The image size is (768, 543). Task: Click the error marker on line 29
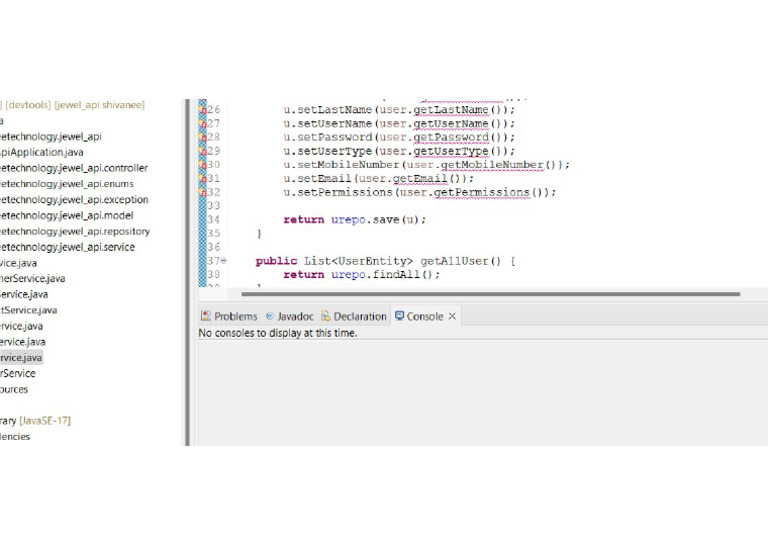[x=203, y=151]
